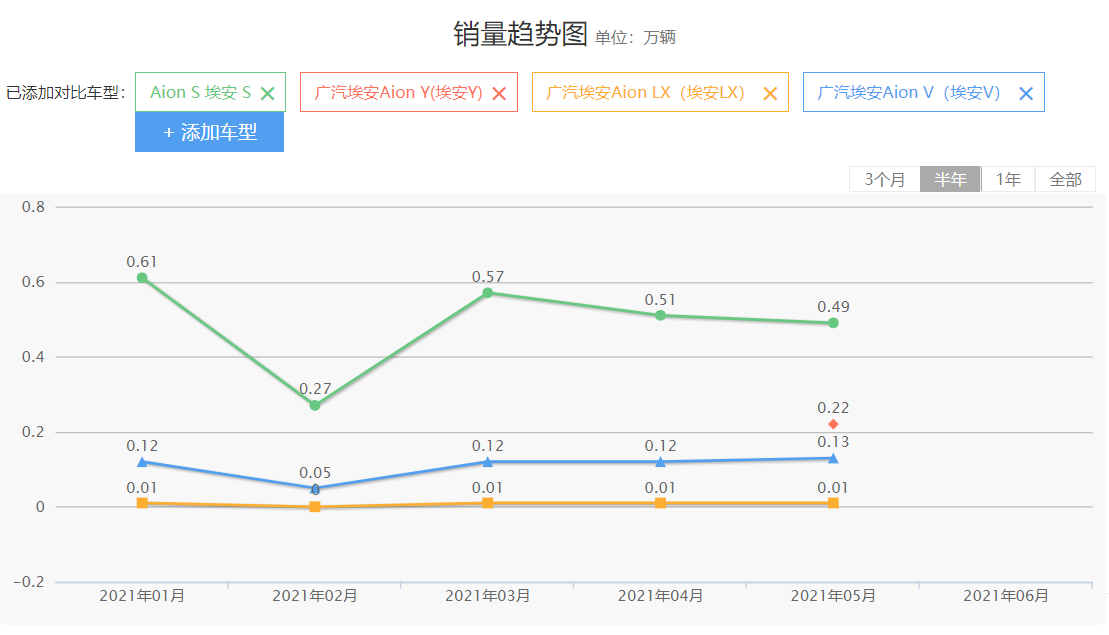The width and height of the screenshot is (1109, 635).
Task: Click orange square marker in April
Action: pyautogui.click(x=660, y=503)
